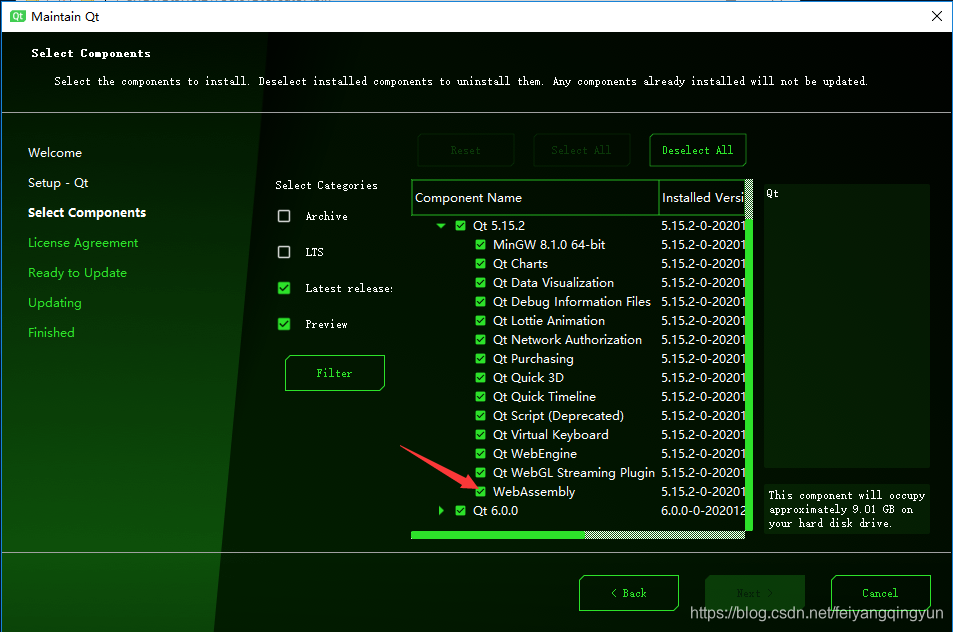Image resolution: width=953 pixels, height=632 pixels.
Task: Sort by Installed Version column header
Action: click(x=704, y=198)
